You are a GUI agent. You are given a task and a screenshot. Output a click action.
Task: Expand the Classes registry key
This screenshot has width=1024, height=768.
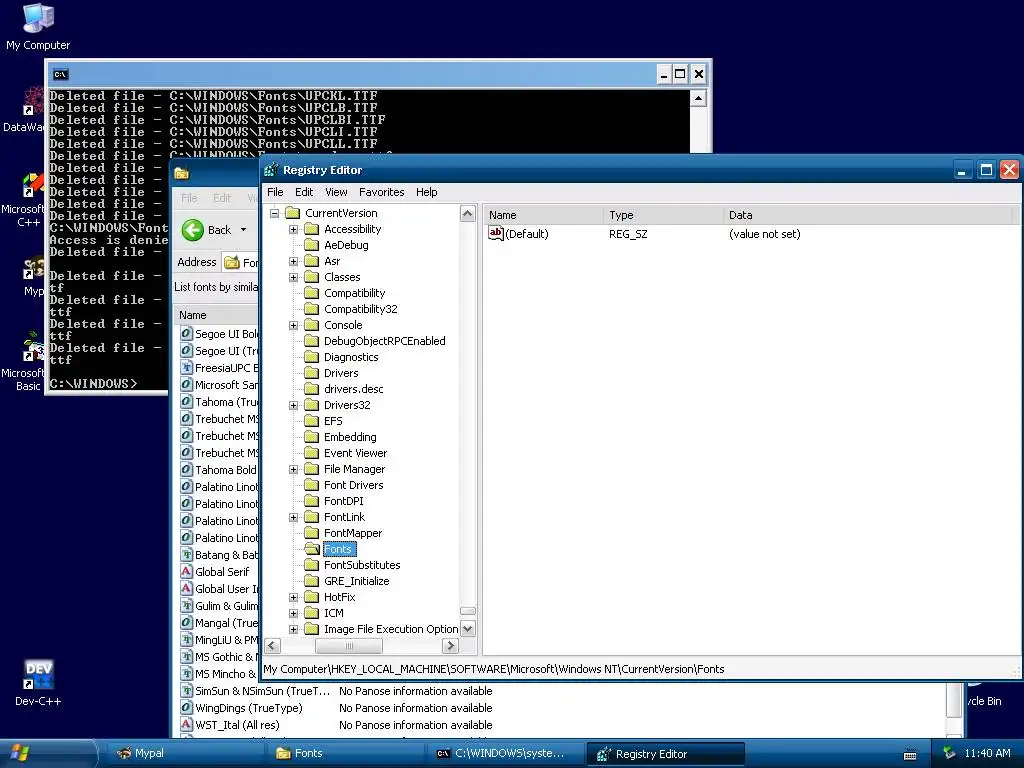pos(293,277)
